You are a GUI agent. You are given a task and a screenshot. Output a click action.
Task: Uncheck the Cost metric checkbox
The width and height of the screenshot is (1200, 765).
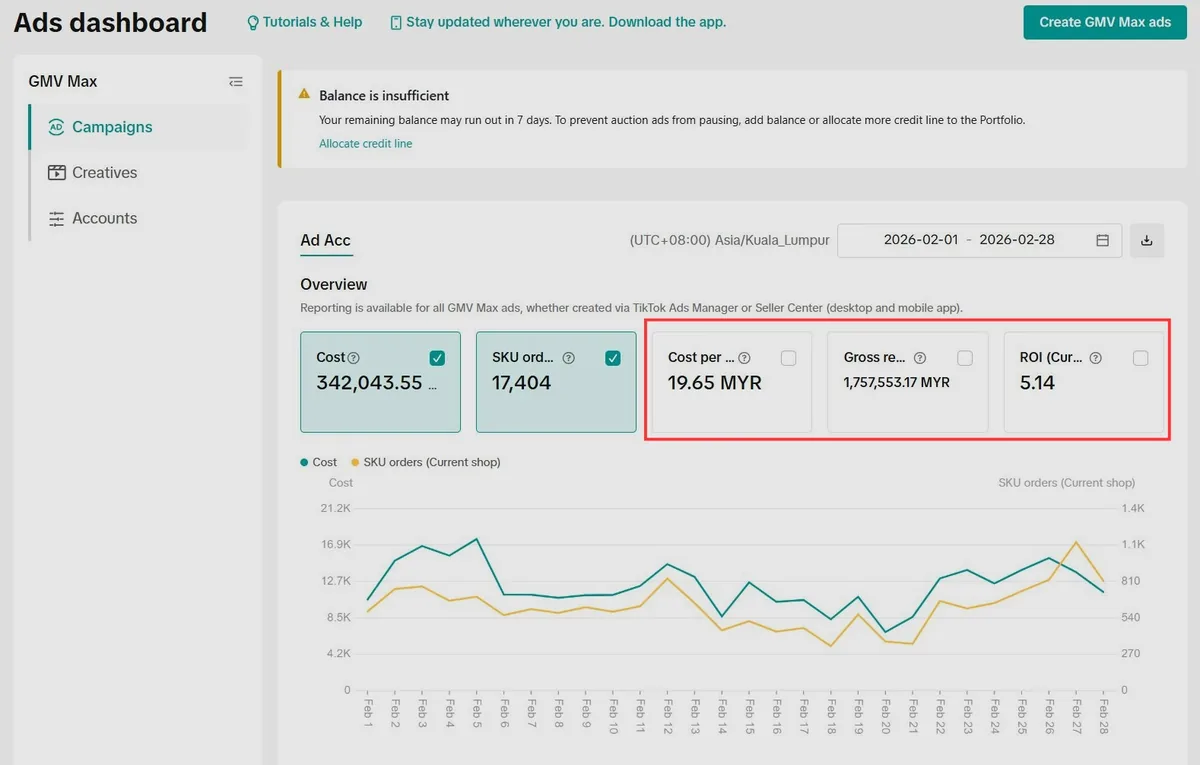pyautogui.click(x=437, y=358)
